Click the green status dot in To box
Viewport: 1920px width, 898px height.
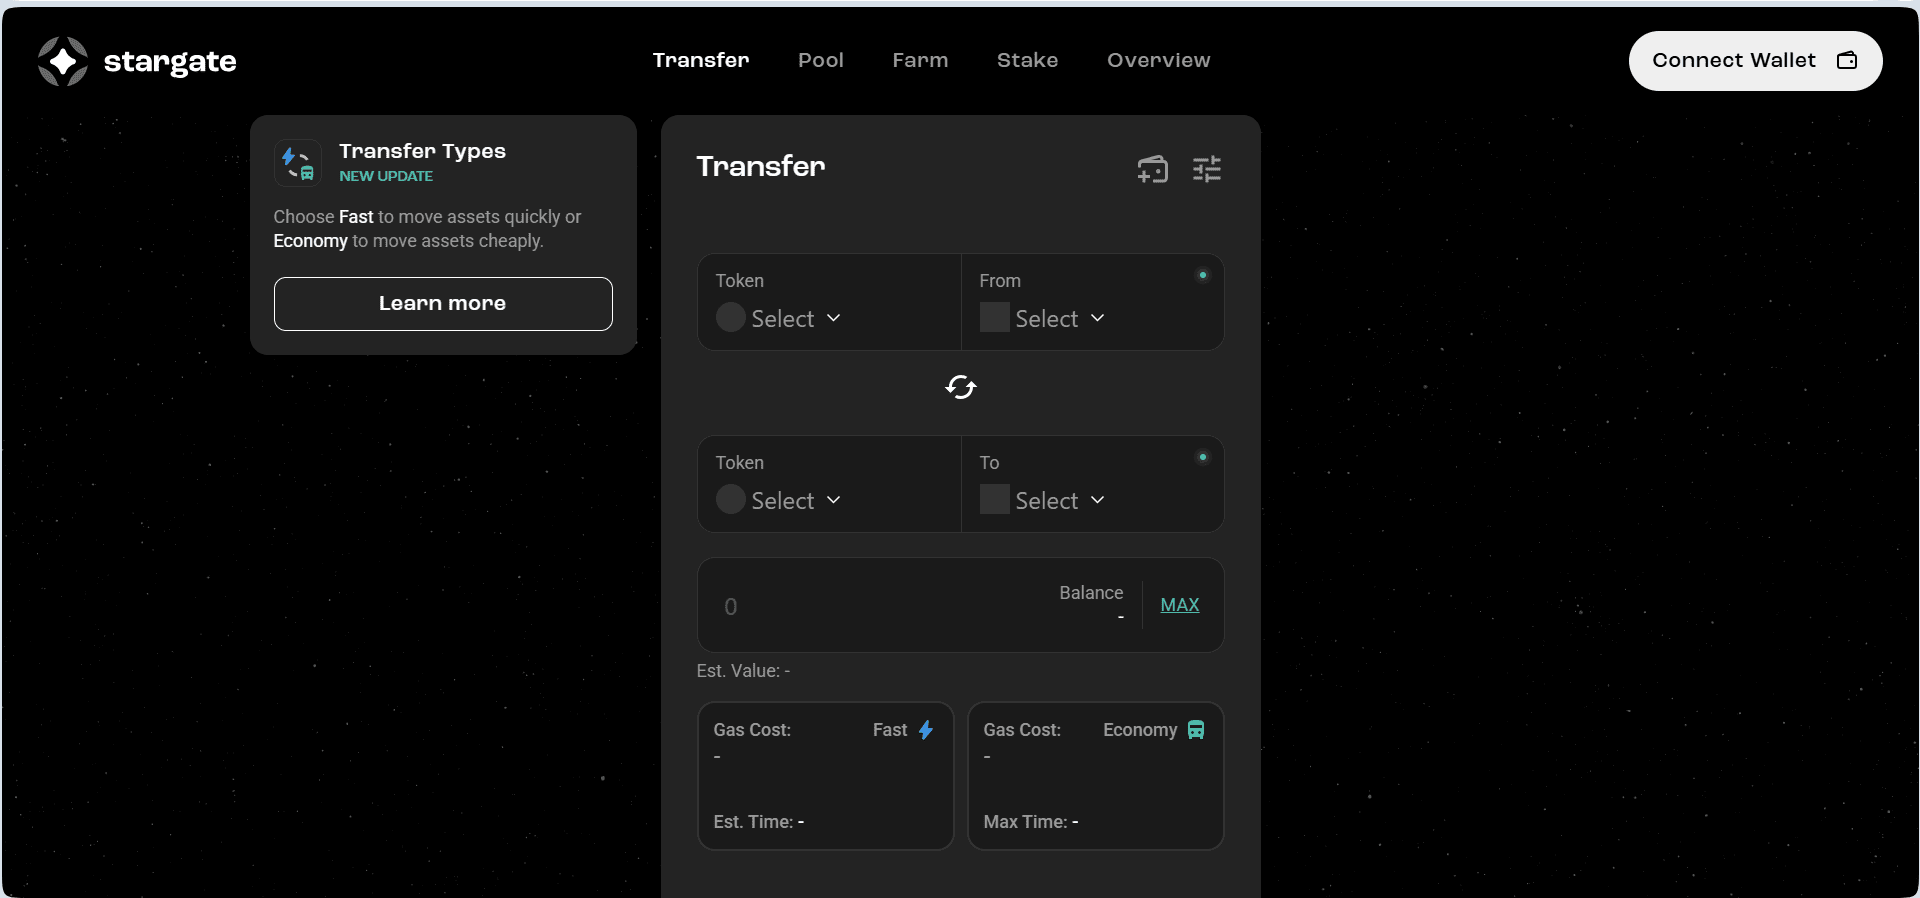pos(1203,457)
